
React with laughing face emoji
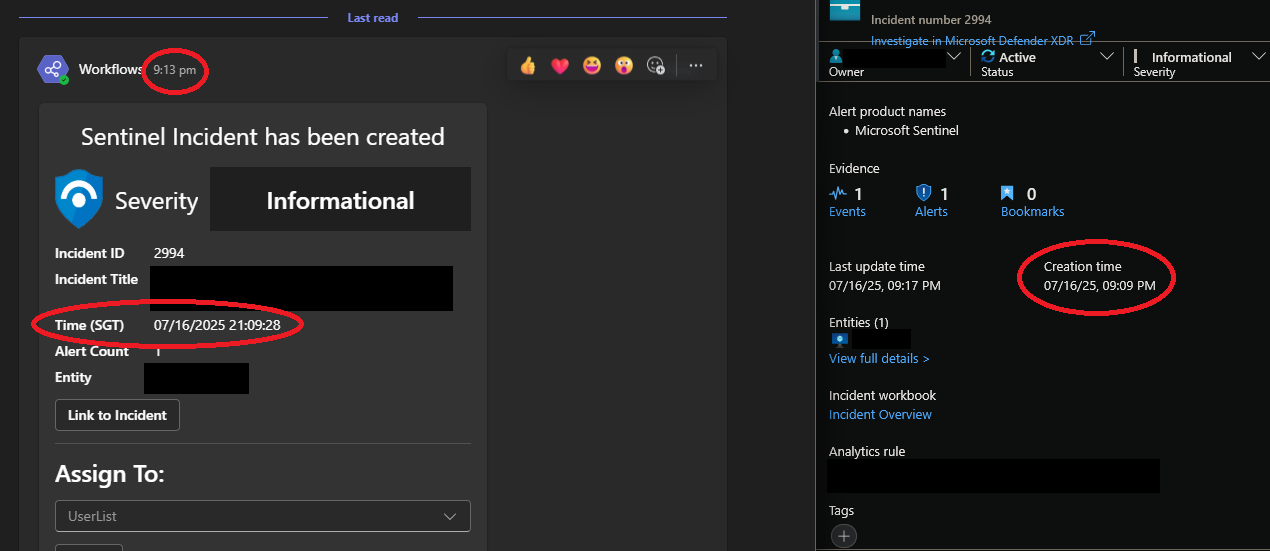(x=592, y=66)
